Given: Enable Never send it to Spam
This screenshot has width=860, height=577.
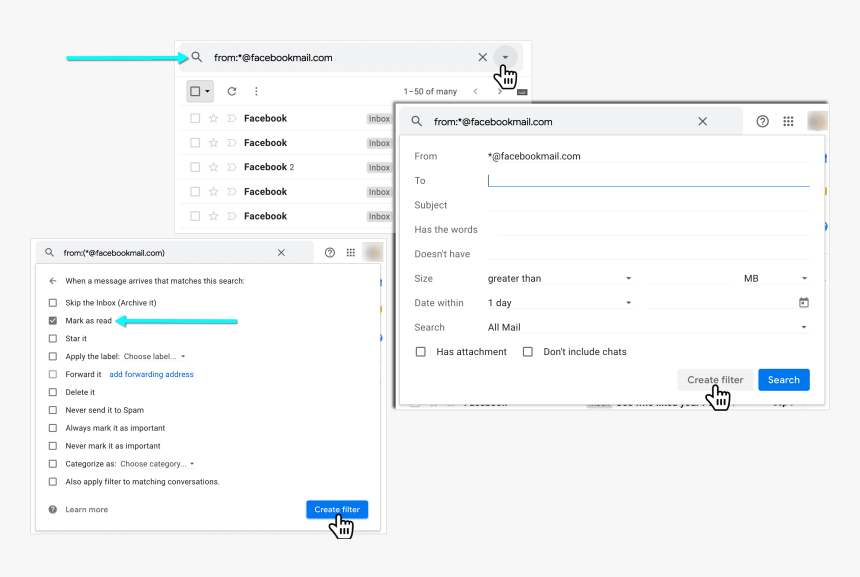Looking at the screenshot, I should click(53, 410).
